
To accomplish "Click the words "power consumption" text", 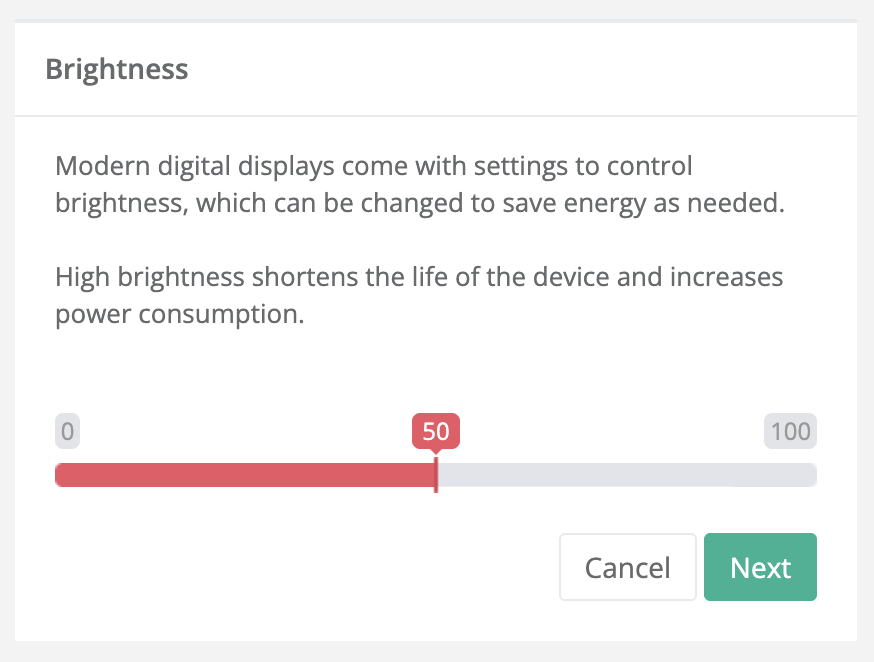I will [179, 315].
